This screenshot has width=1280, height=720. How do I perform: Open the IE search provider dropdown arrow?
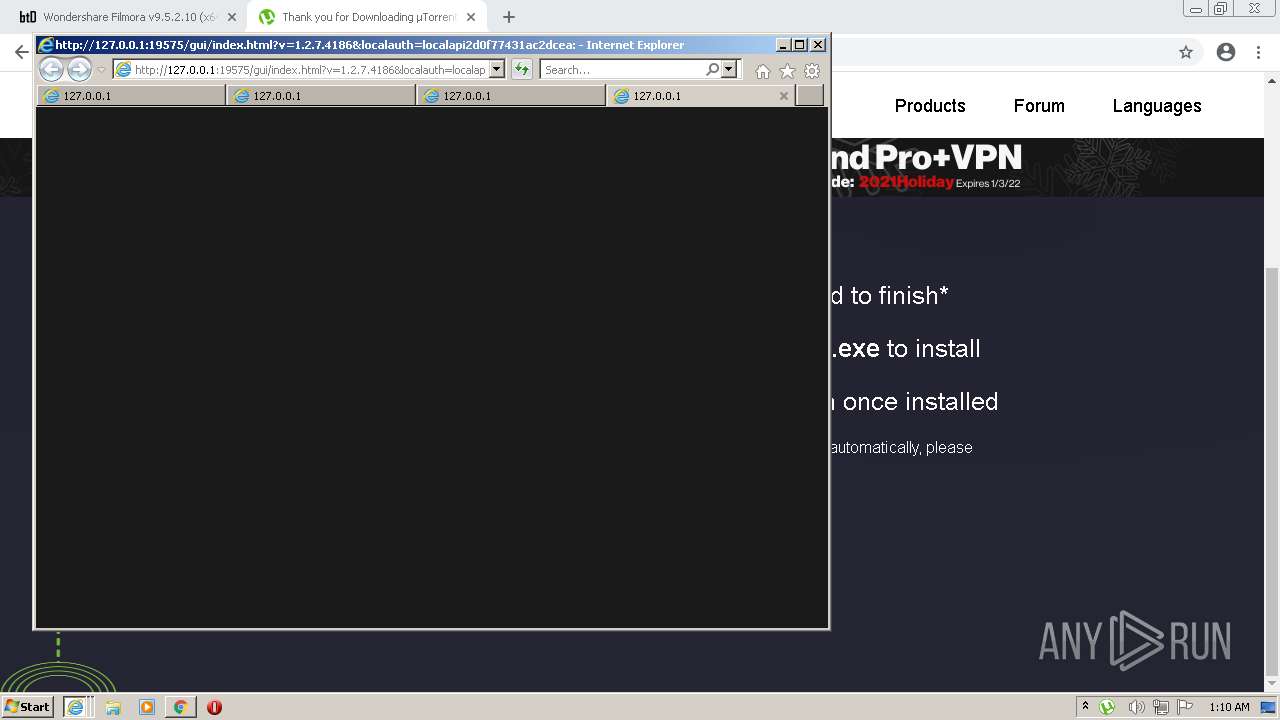pos(729,70)
